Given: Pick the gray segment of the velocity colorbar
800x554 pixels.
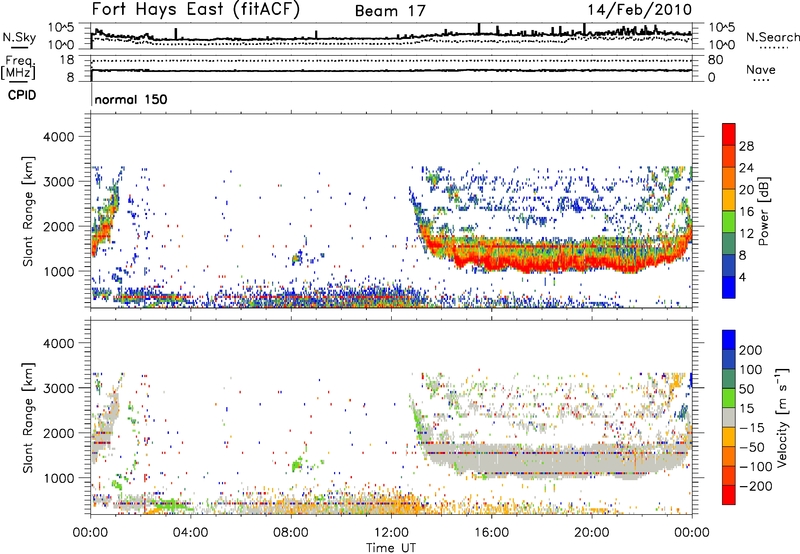Looking at the screenshot, I should (729, 418).
